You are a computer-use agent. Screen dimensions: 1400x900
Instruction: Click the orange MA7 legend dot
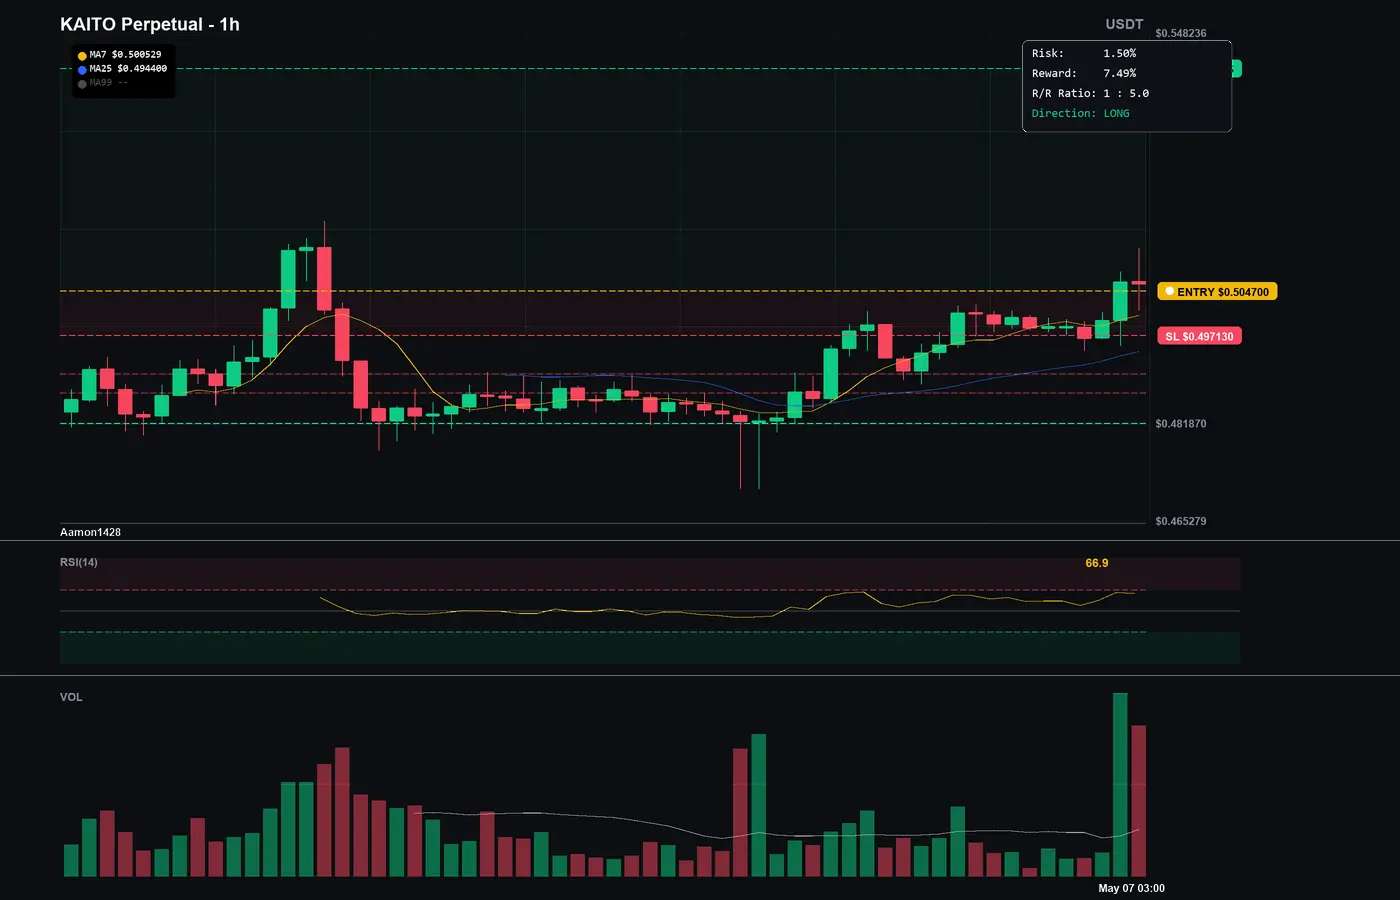point(82,56)
